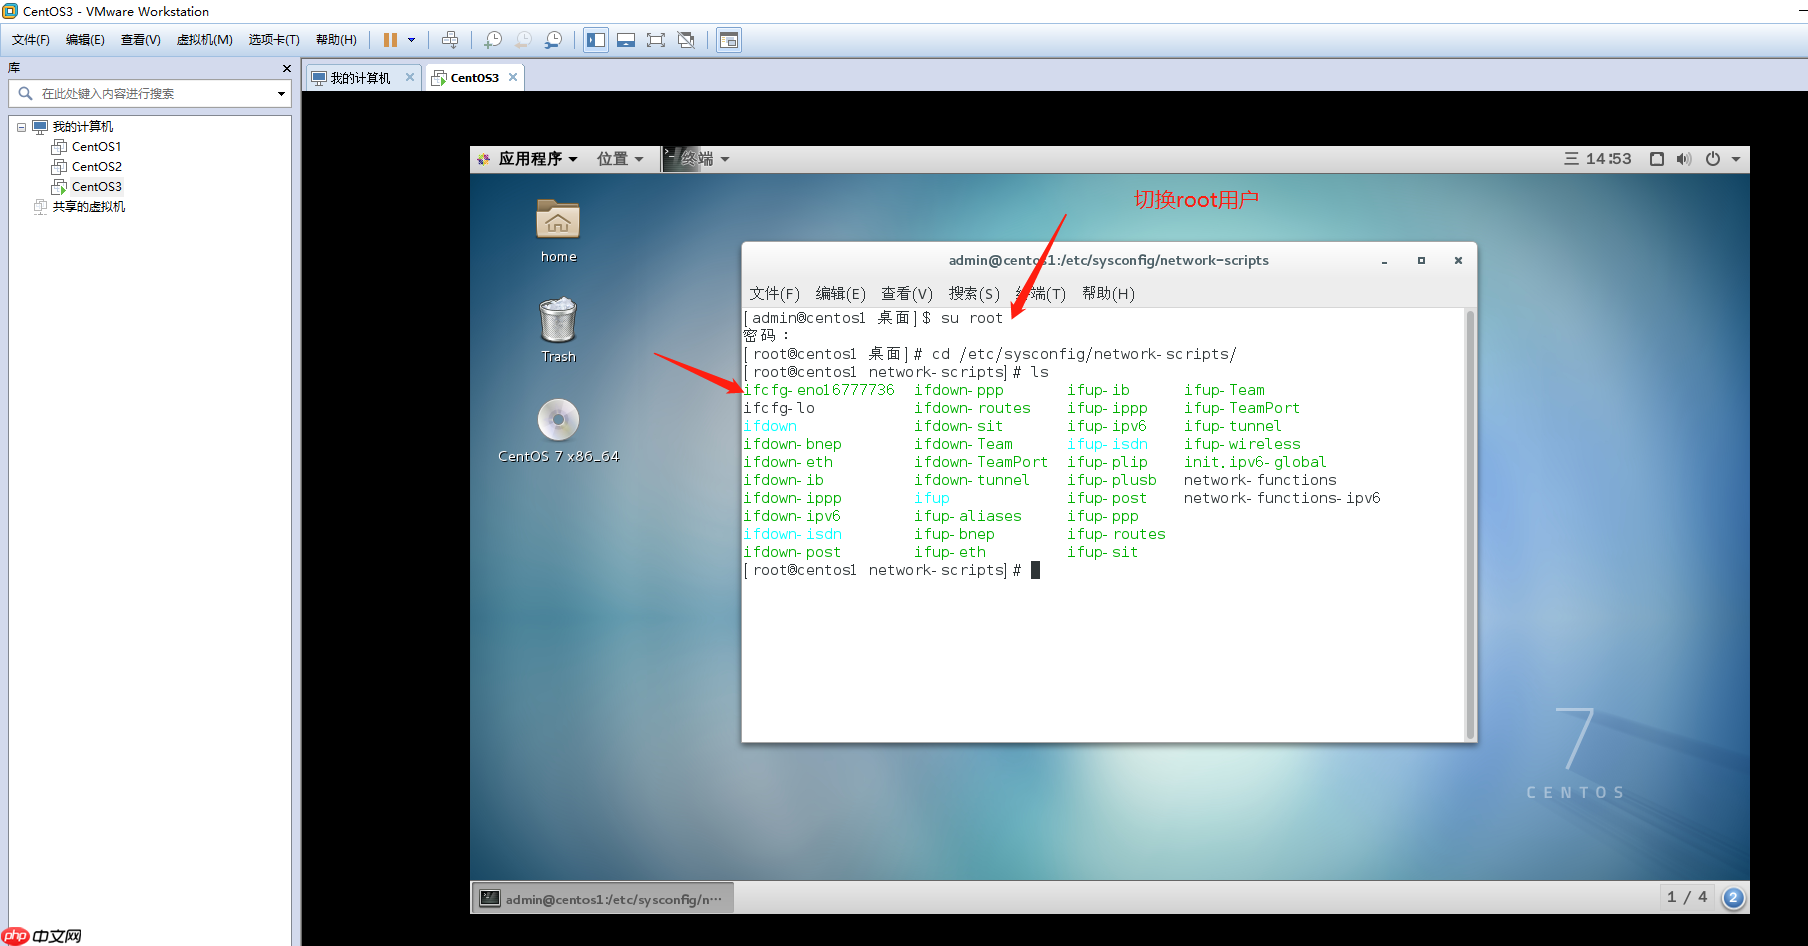The width and height of the screenshot is (1808, 946).
Task: Click the 1 / 4 workspace indicator
Action: coord(1687,897)
